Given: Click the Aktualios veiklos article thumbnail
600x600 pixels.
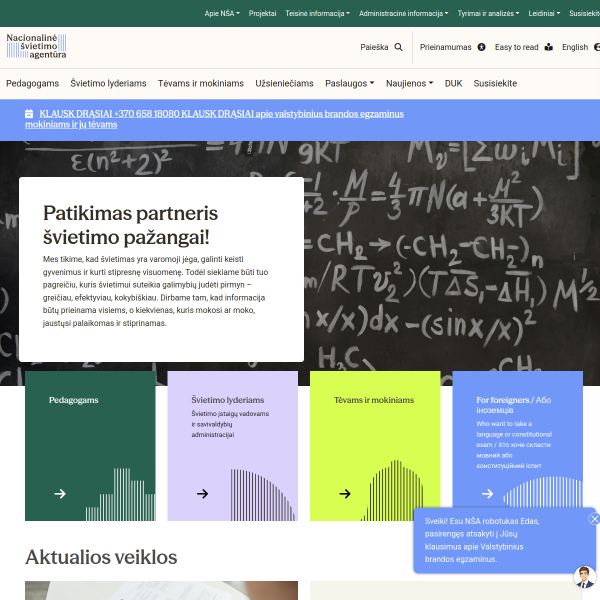Looking at the screenshot, I should click(161, 590).
